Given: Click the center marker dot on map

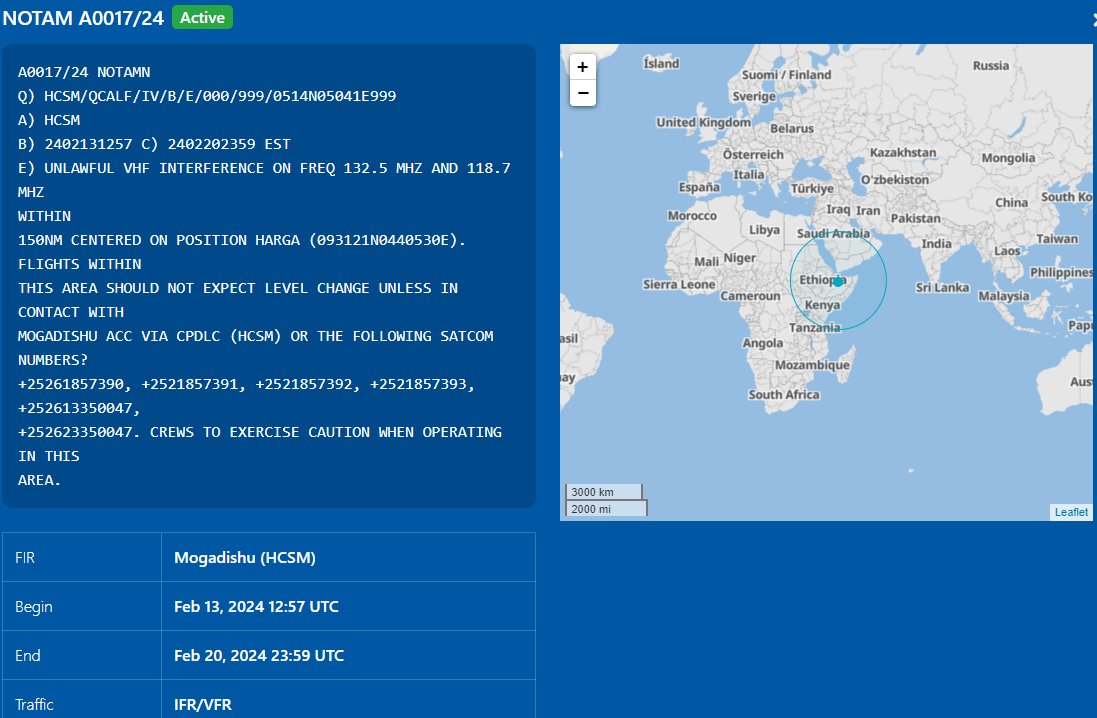Looking at the screenshot, I should [x=838, y=281].
